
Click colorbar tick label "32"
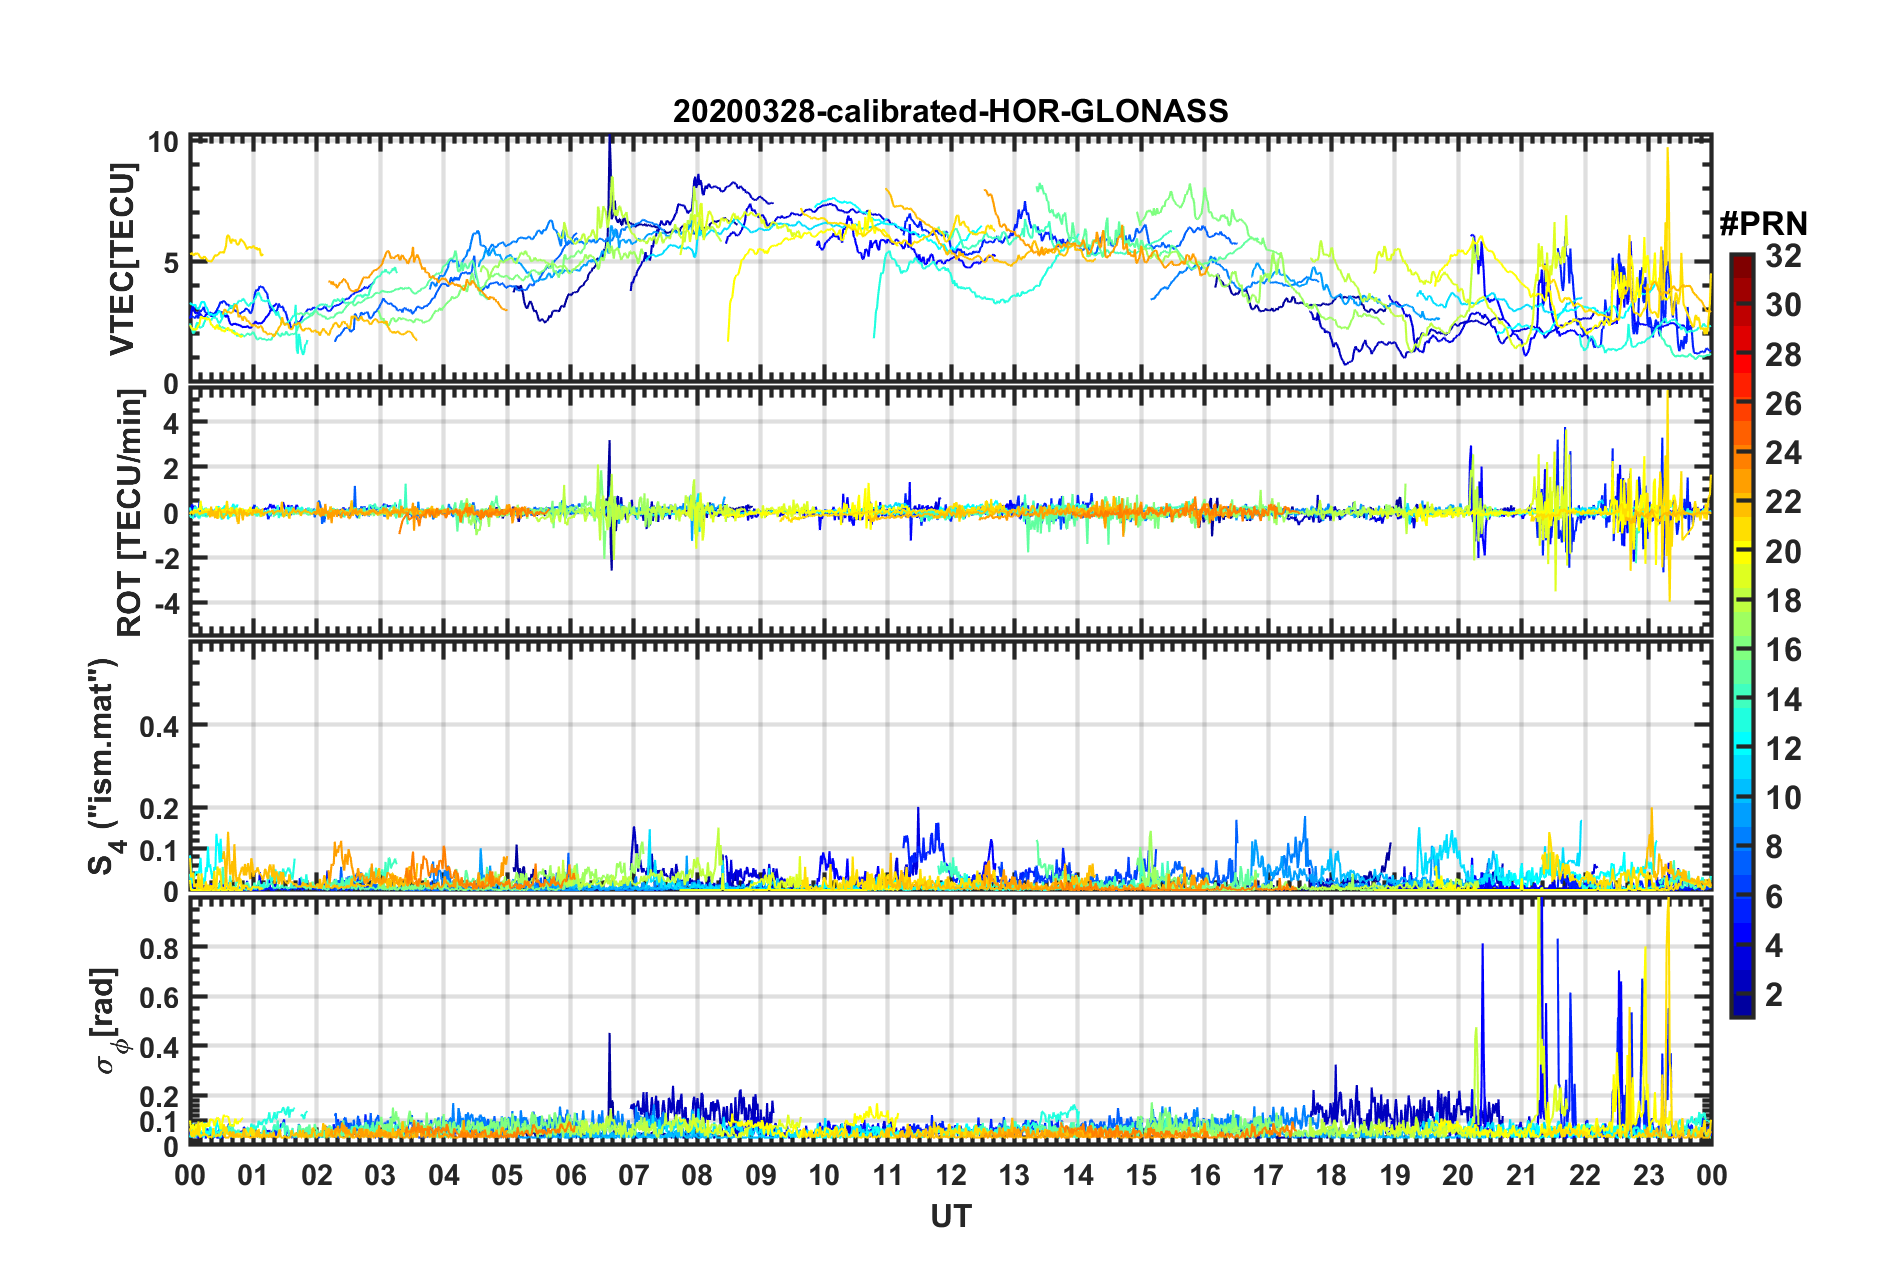(1784, 256)
